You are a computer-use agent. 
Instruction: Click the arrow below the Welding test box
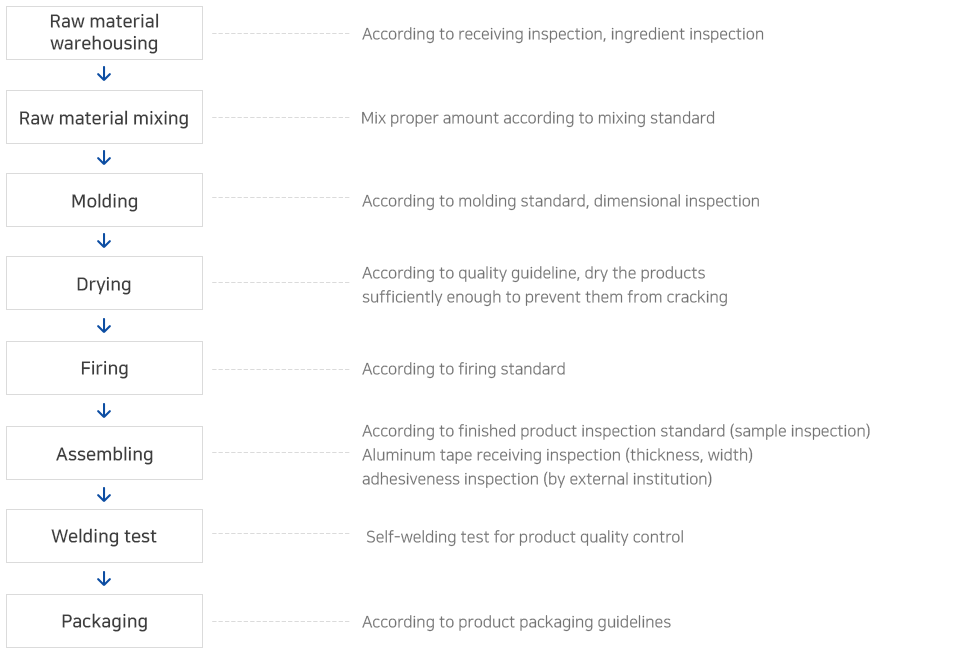[104, 579]
